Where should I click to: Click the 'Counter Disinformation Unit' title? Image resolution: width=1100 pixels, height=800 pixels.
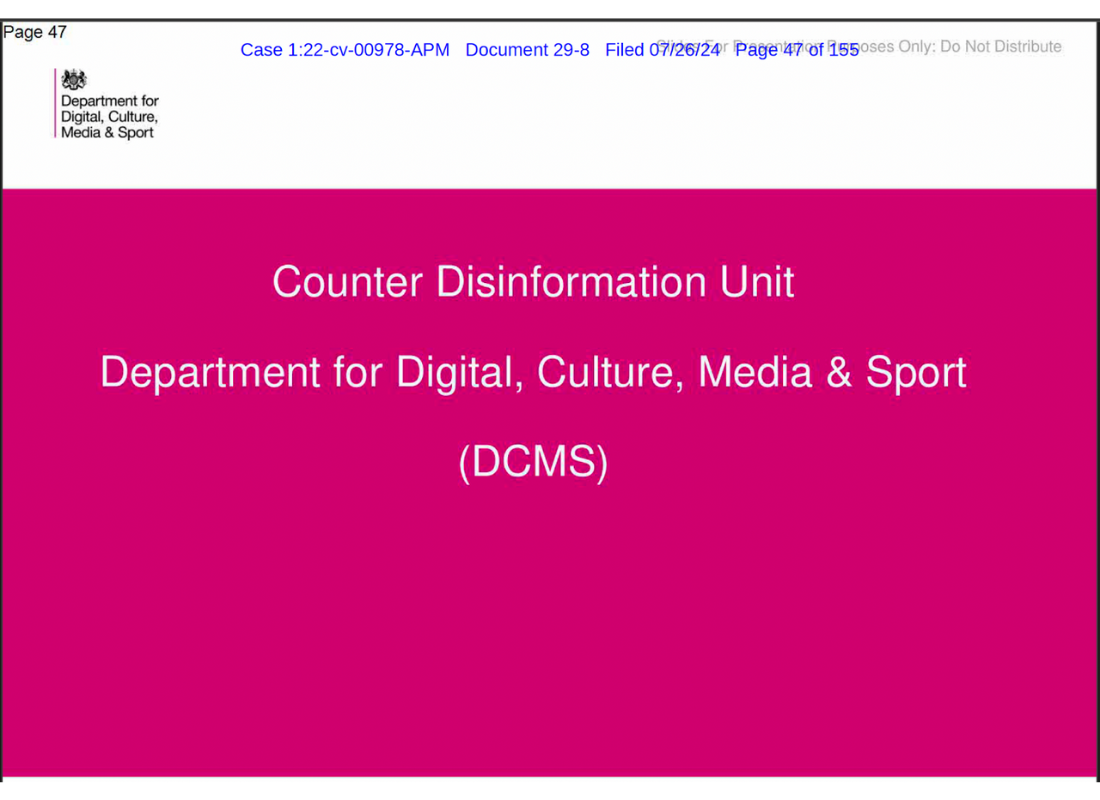pyautogui.click(x=533, y=281)
